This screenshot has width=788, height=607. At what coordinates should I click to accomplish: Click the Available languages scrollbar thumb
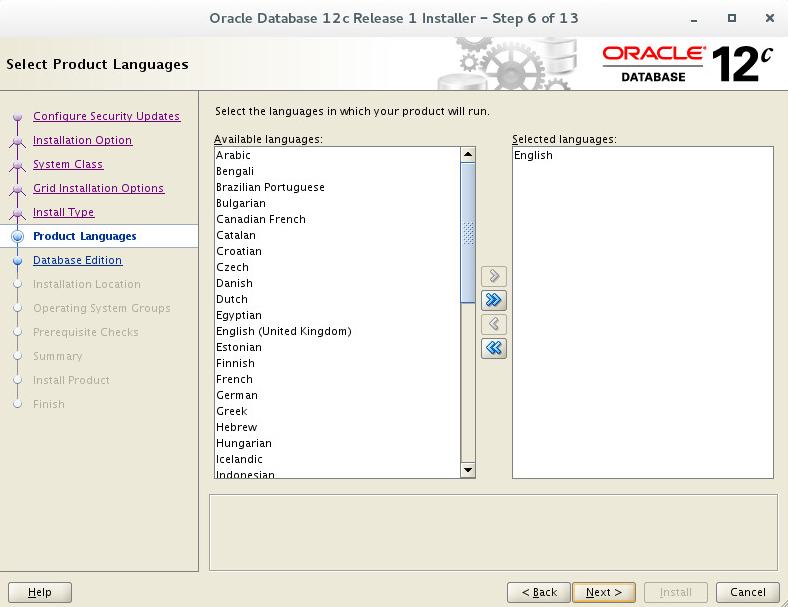468,233
